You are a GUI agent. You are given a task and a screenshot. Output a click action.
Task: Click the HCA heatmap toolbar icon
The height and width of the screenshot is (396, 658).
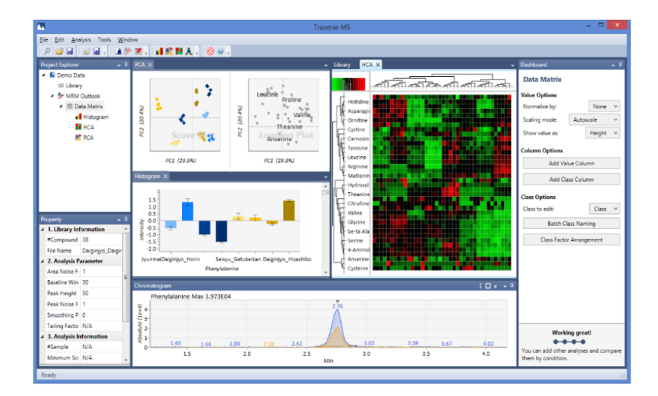tap(179, 51)
